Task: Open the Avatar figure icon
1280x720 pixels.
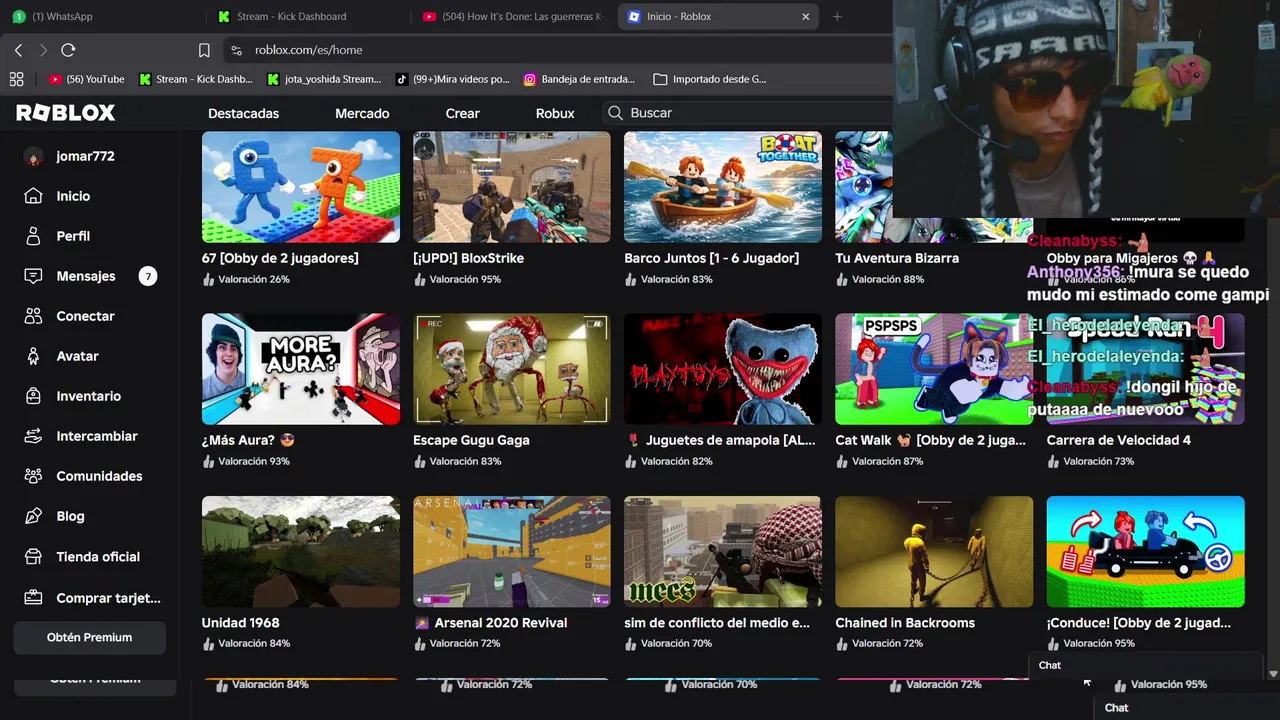Action: tap(33, 356)
